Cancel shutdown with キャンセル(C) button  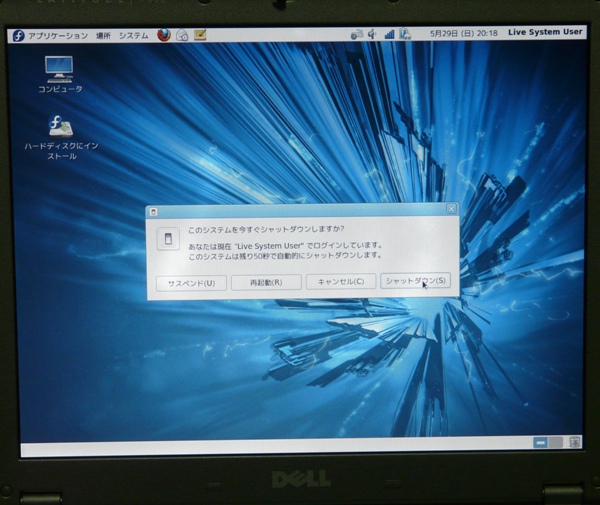tap(341, 282)
